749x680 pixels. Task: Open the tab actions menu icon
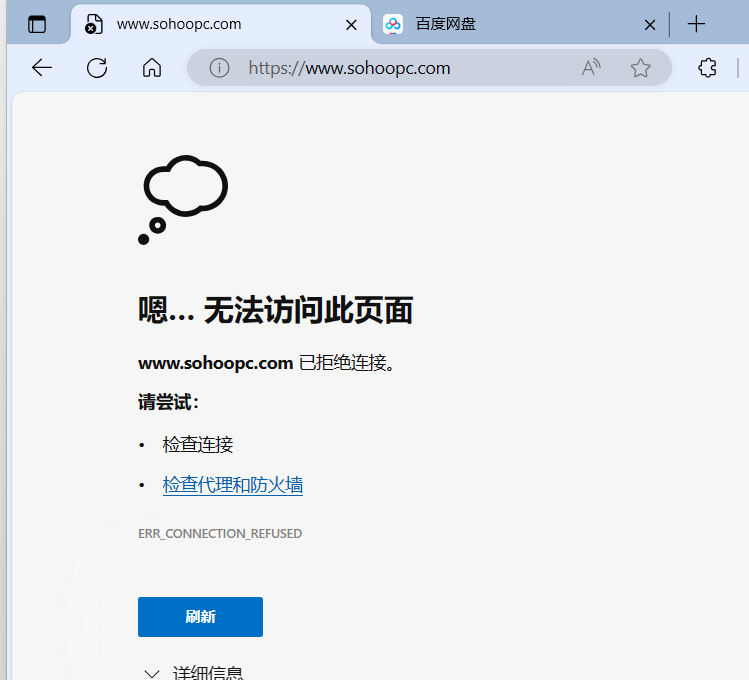click(x=37, y=24)
